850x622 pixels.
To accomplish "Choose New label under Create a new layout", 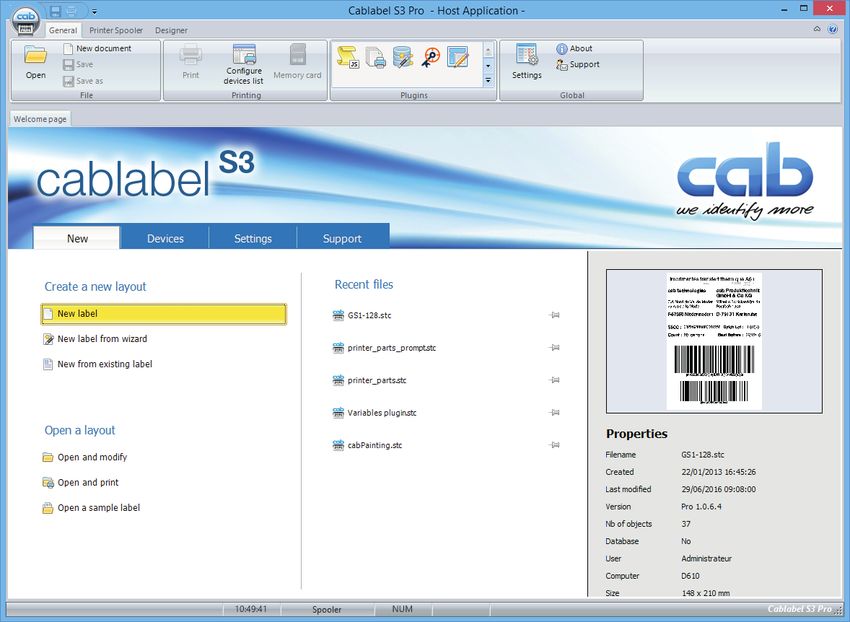I will pyautogui.click(x=163, y=314).
